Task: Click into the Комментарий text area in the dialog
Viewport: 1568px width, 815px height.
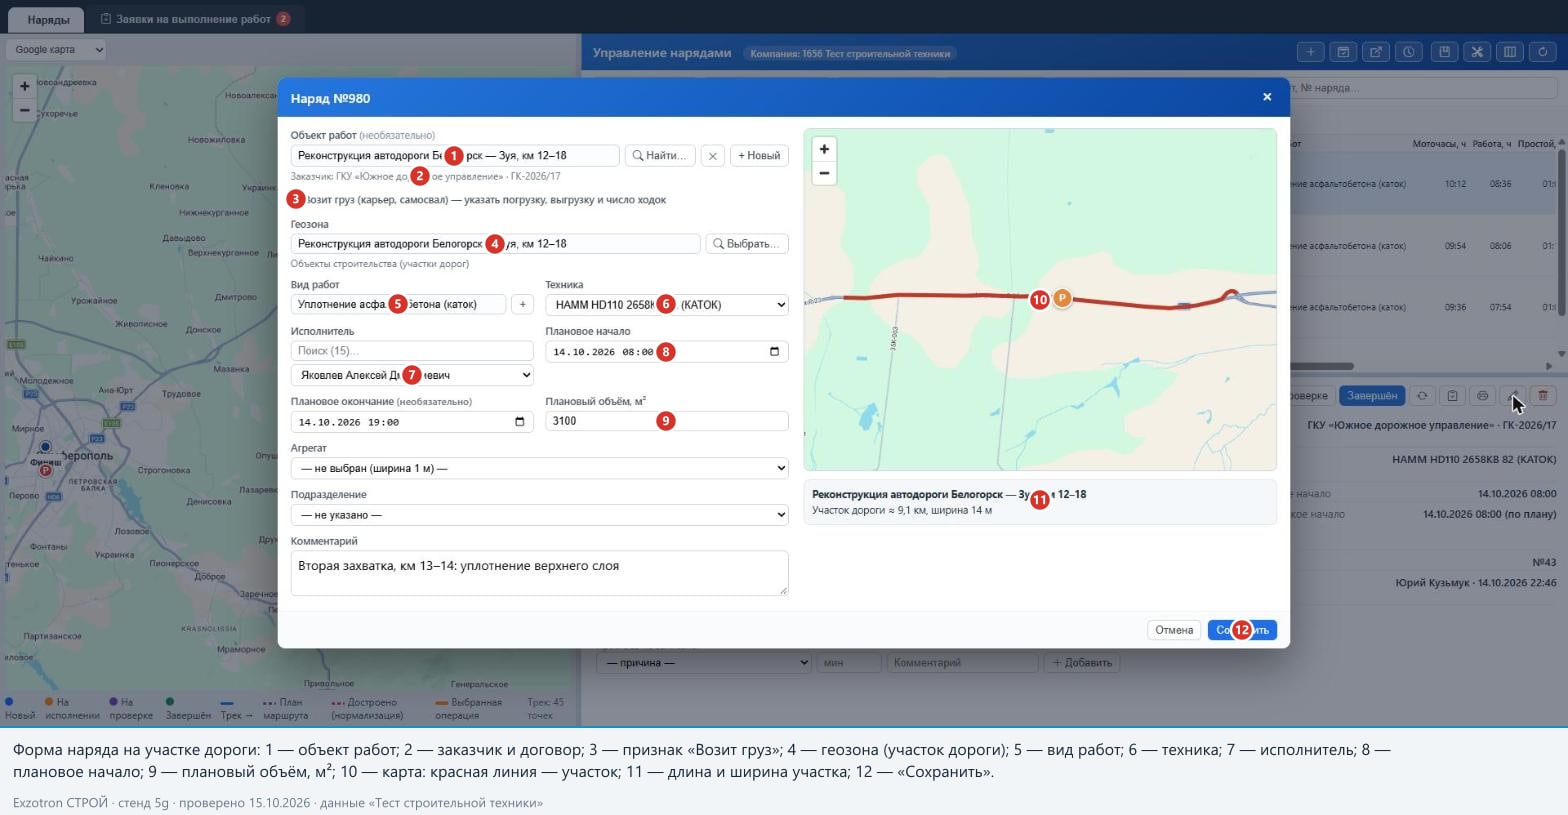Action: click(x=540, y=573)
